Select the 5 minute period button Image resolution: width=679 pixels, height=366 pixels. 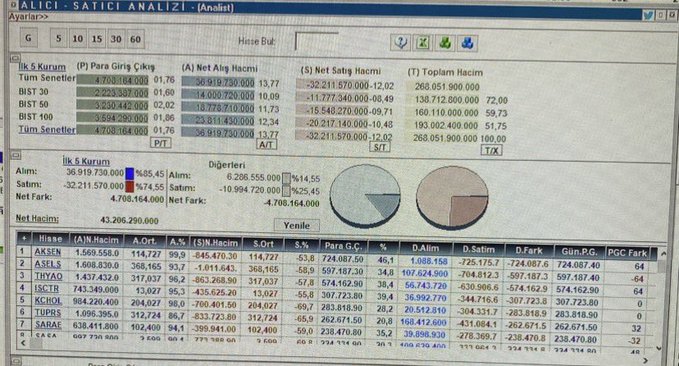[x=58, y=39]
